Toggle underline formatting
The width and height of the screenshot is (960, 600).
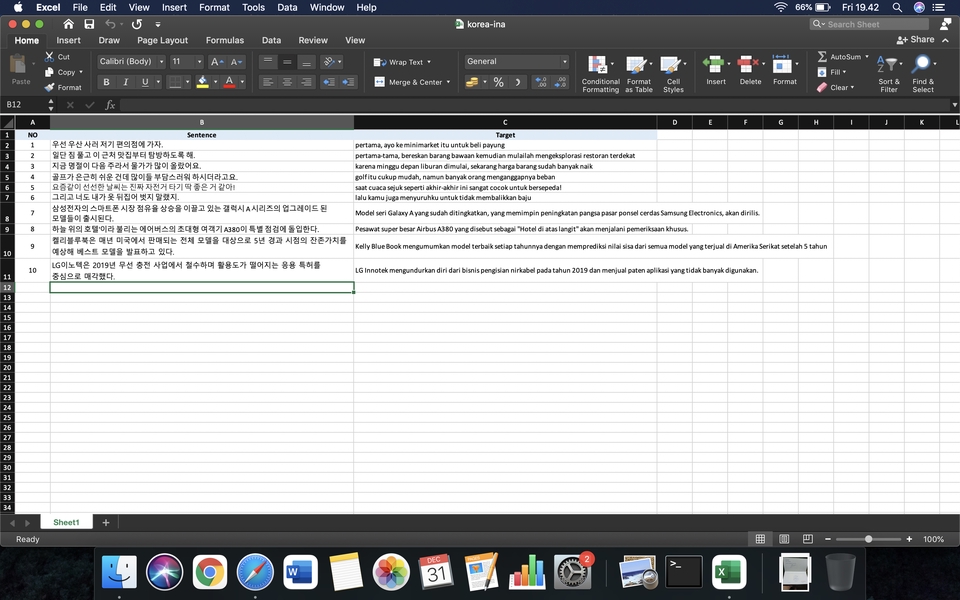pyautogui.click(x=145, y=82)
